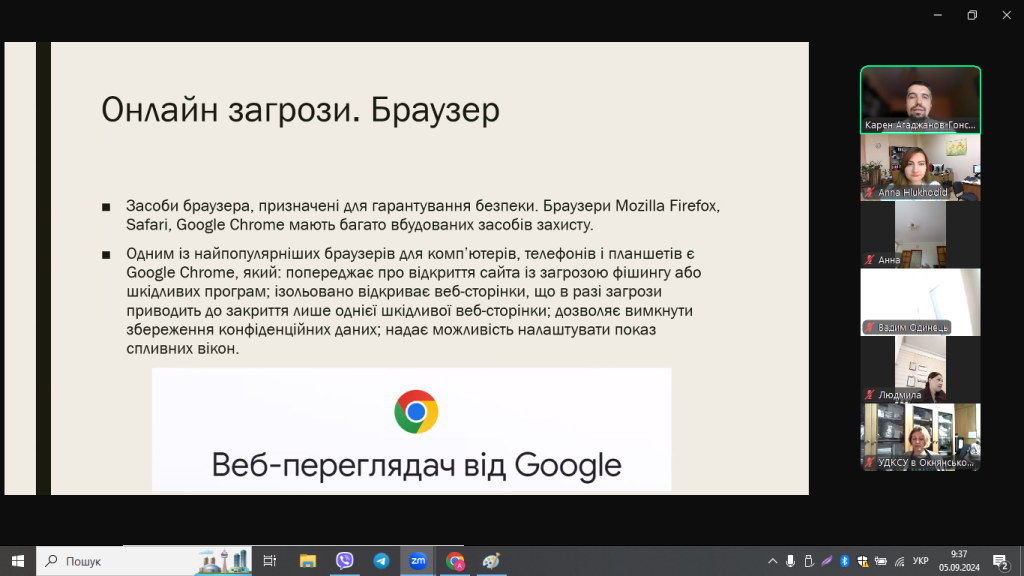Select Людмила's video tile
Screen dimensions: 1024x576
click(920, 368)
